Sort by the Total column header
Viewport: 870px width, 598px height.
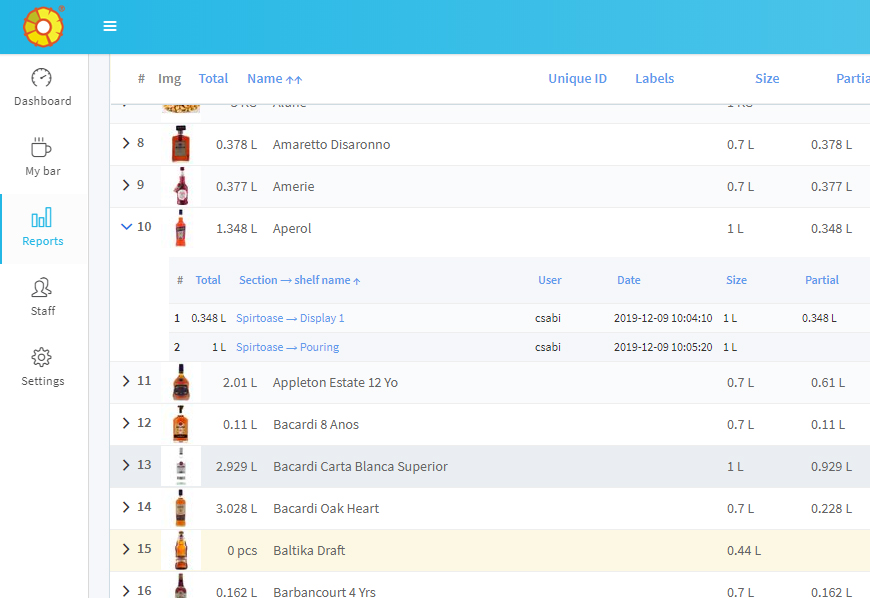point(213,79)
